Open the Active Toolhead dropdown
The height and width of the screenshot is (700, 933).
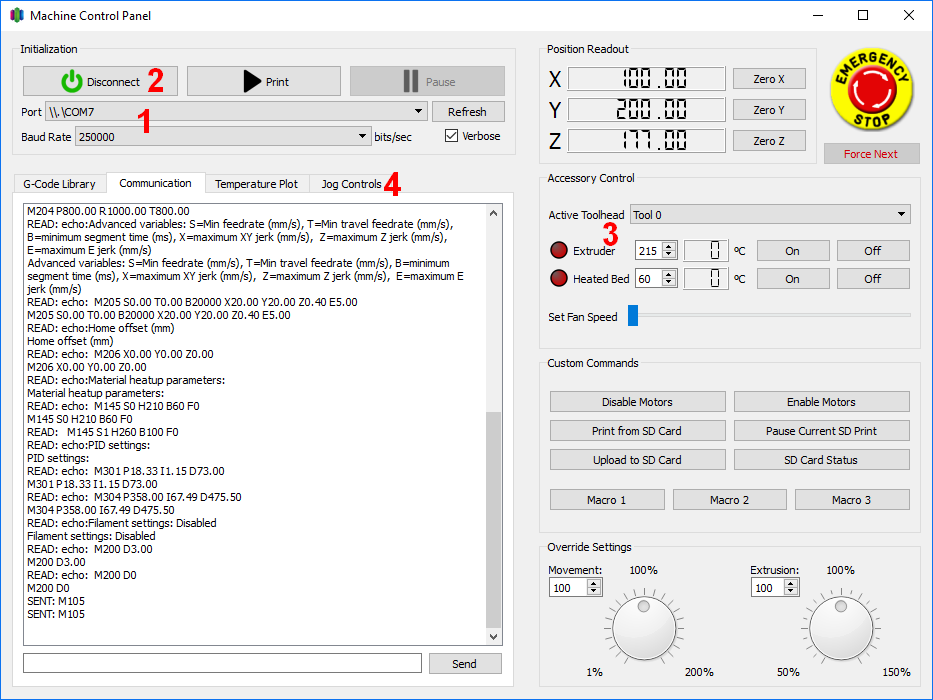pos(769,214)
